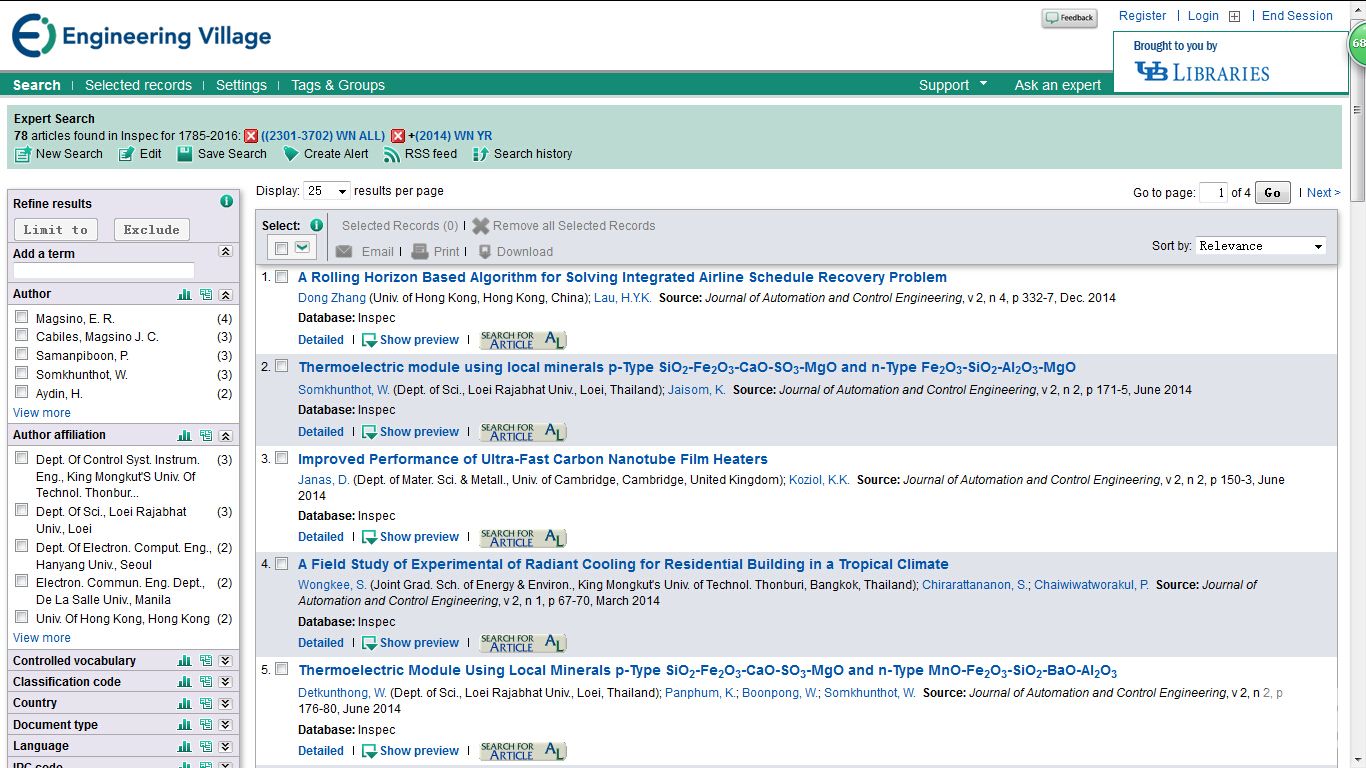Click the Exclude button

(152, 230)
